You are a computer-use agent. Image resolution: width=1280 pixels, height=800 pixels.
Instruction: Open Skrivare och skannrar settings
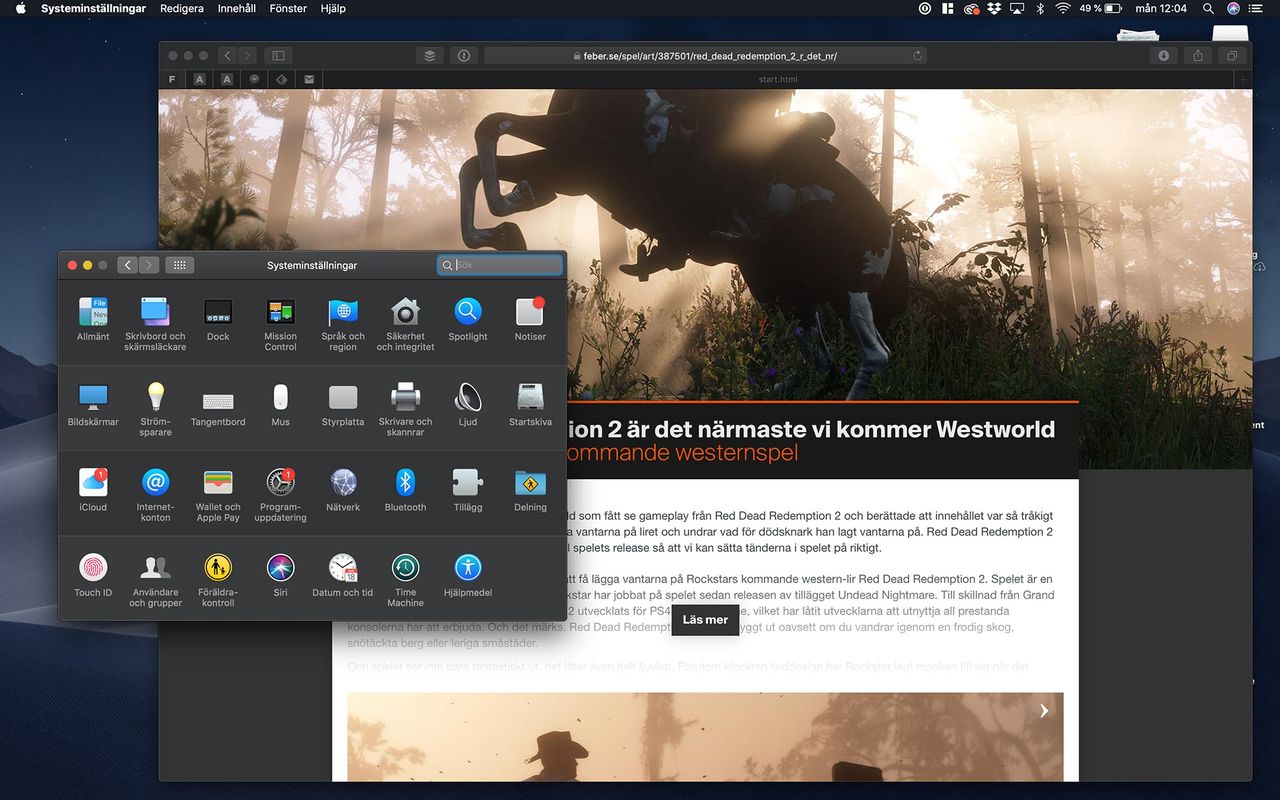(x=405, y=410)
